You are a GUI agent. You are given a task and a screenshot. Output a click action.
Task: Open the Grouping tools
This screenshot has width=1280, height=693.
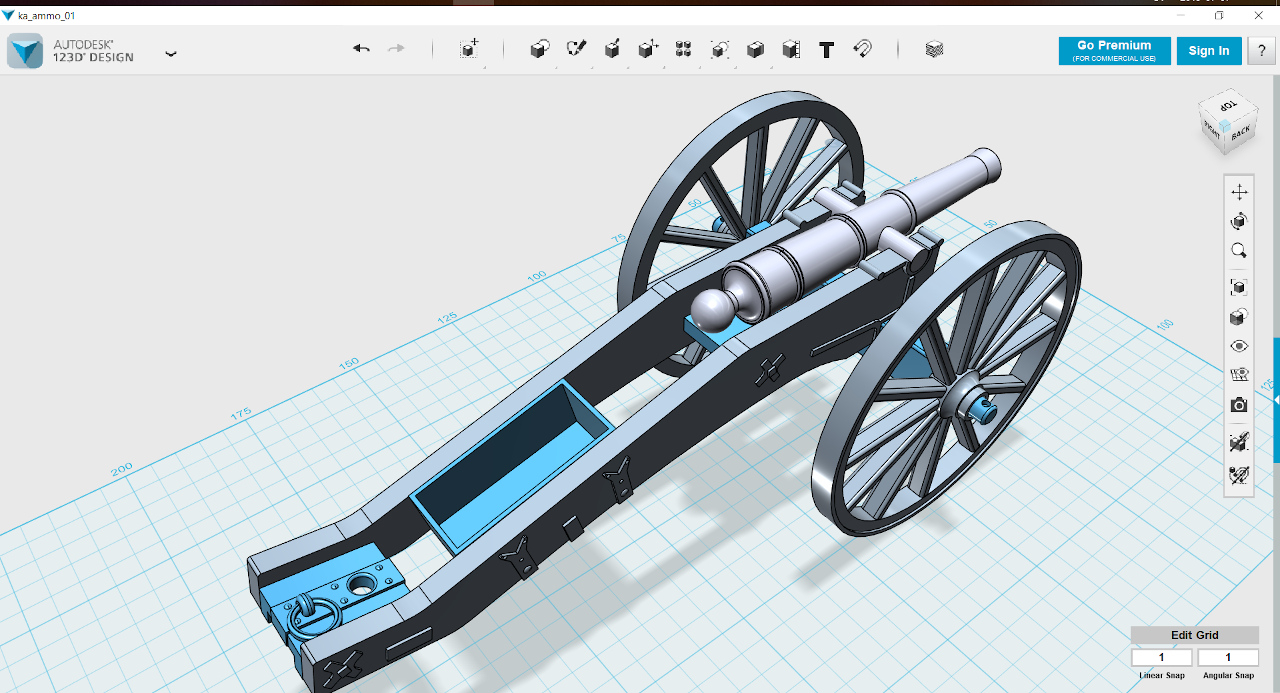point(720,49)
